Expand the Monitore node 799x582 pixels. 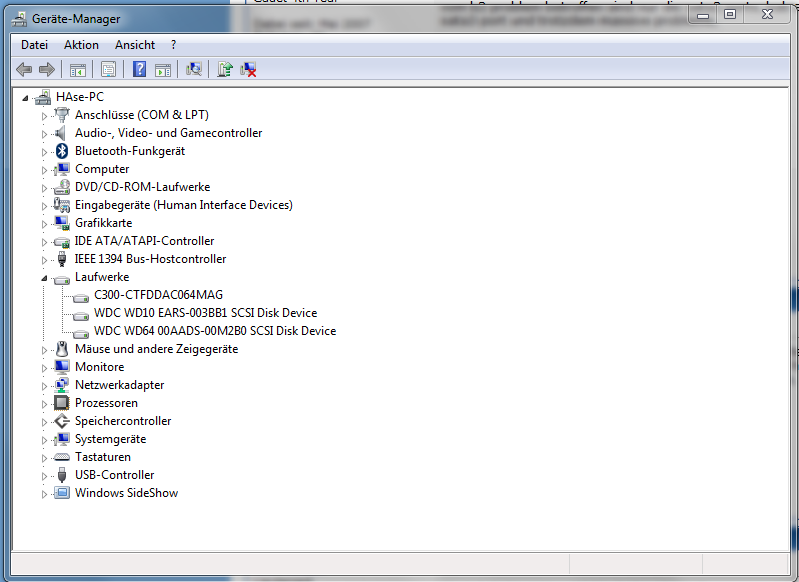[44, 368]
